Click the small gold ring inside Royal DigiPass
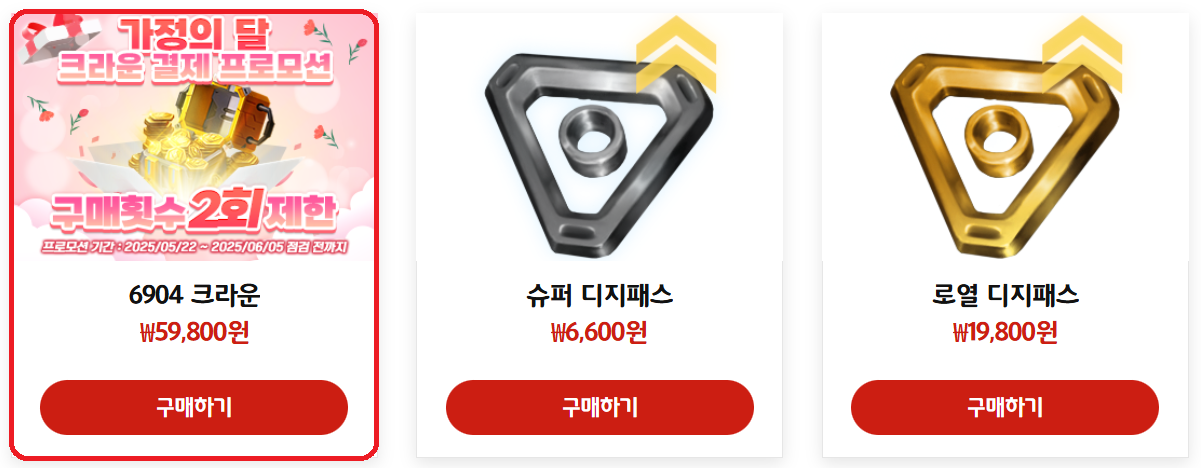Viewport: 1201px width, 468px height. [995, 140]
